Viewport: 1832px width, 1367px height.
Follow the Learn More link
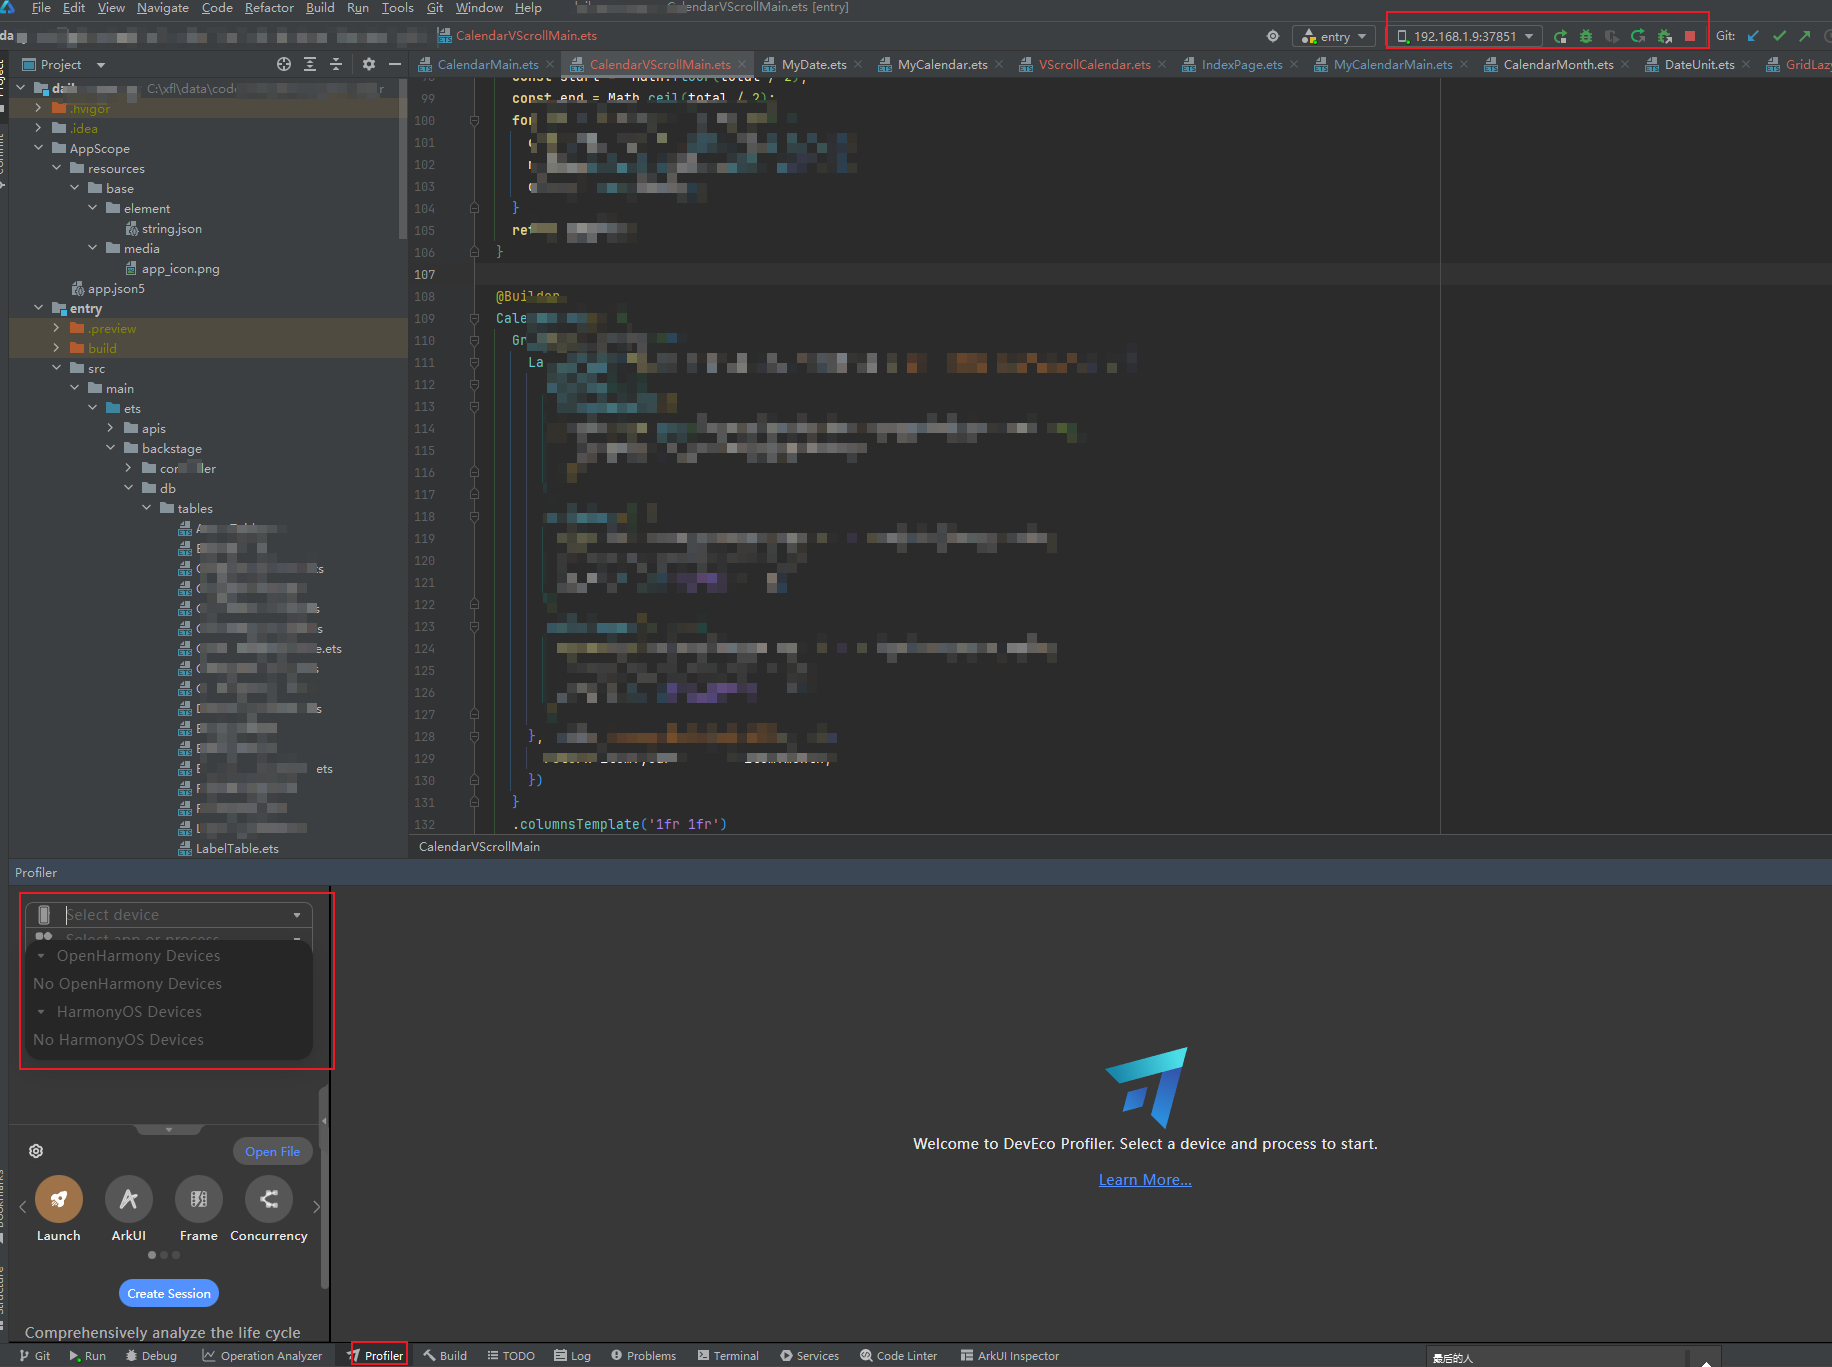click(1145, 1180)
